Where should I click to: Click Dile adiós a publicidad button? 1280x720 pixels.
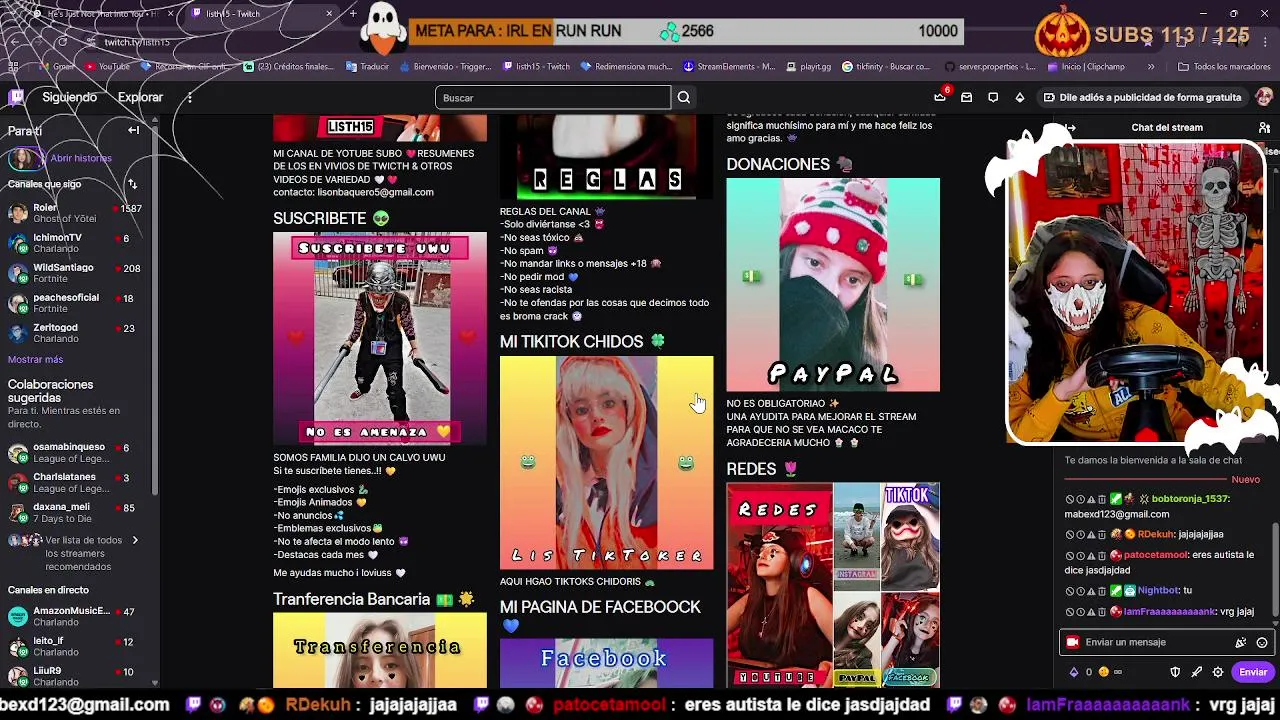pos(1142,97)
